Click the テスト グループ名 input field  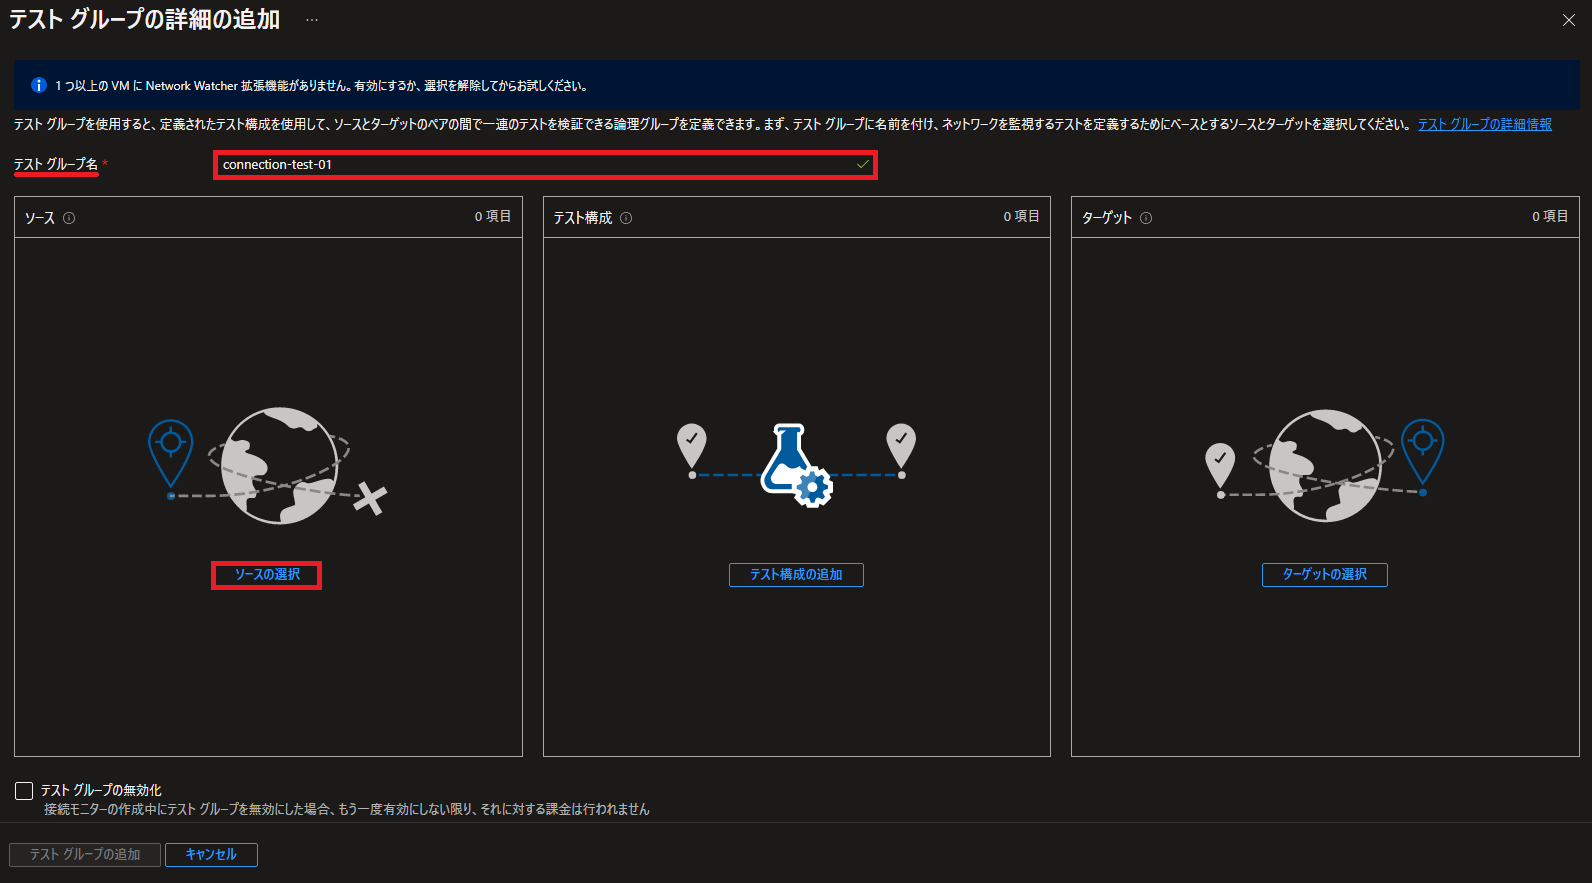[545, 165]
